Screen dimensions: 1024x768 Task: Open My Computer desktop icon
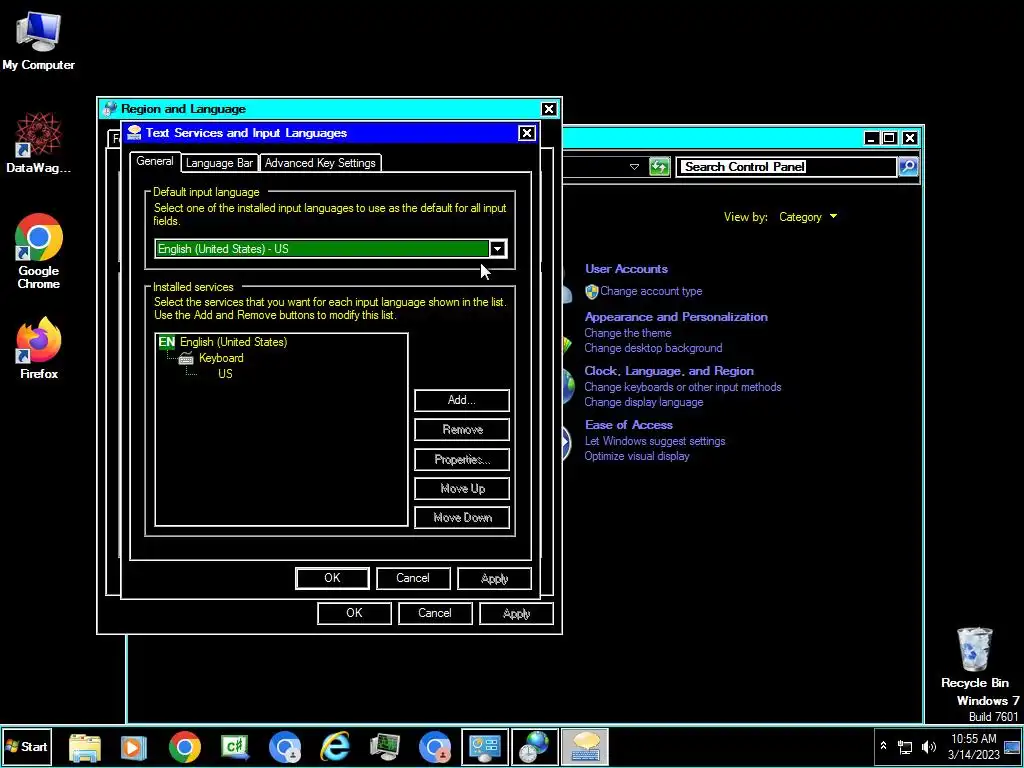coord(38,40)
